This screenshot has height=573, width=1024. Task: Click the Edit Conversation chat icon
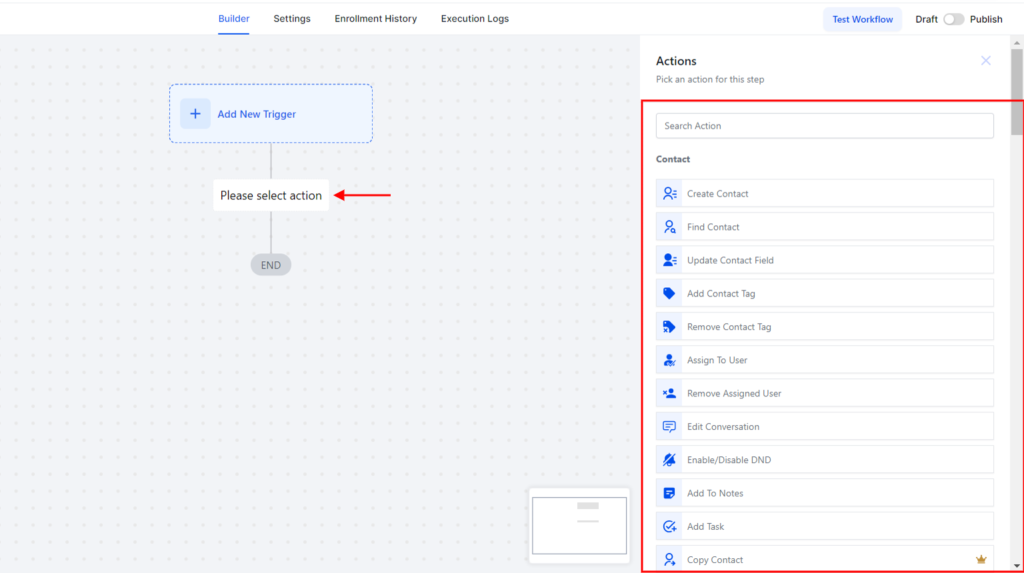669,427
